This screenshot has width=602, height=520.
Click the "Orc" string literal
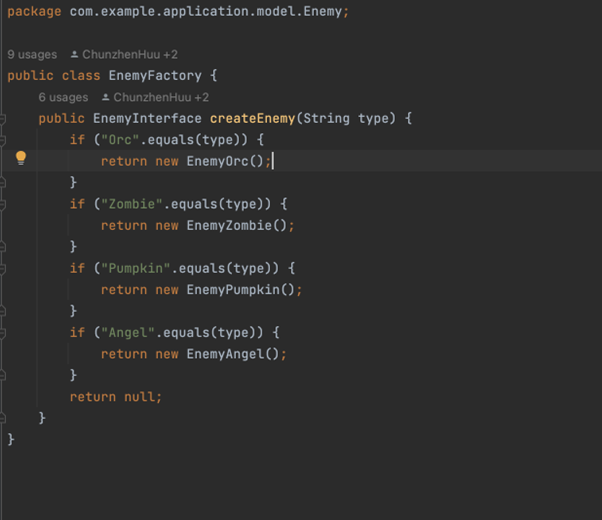point(120,140)
